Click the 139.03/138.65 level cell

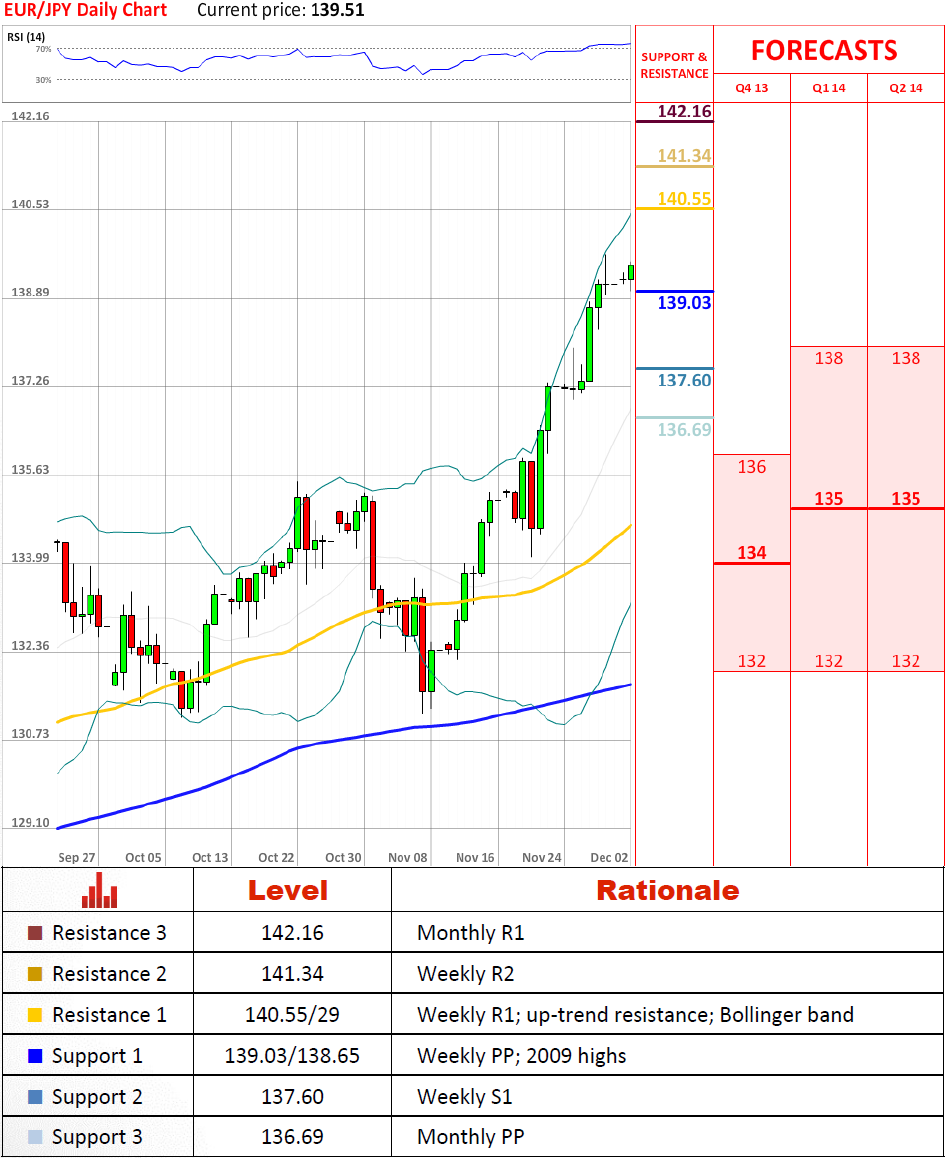point(292,1056)
